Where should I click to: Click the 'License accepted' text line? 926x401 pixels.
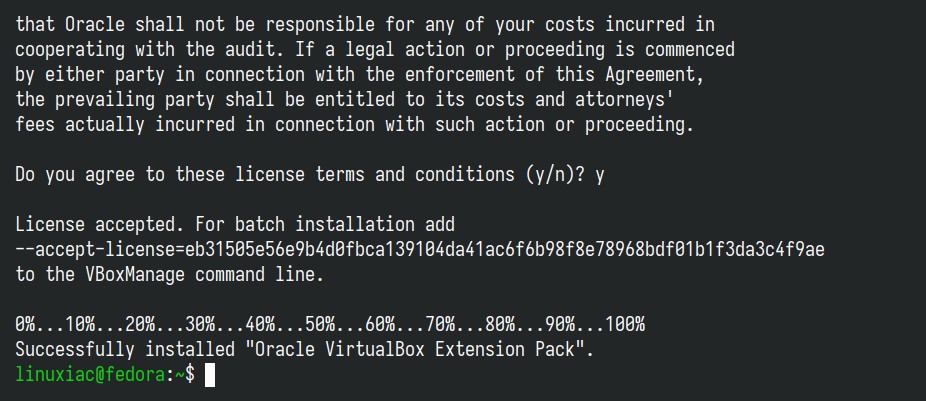235,225
